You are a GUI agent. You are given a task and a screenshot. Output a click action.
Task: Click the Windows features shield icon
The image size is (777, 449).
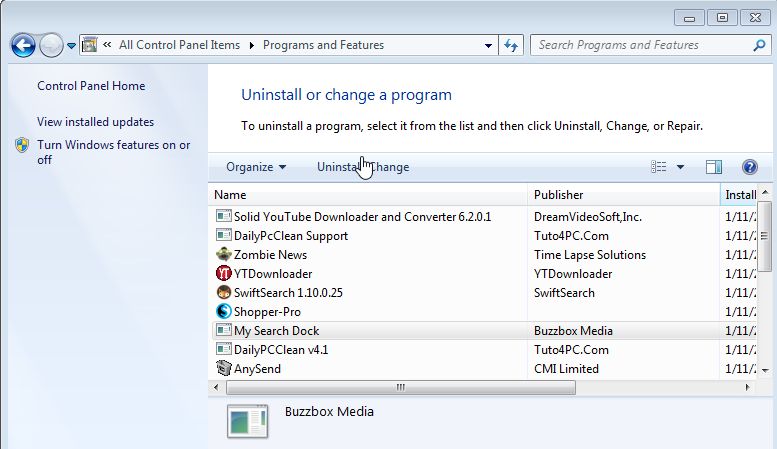(x=22, y=145)
